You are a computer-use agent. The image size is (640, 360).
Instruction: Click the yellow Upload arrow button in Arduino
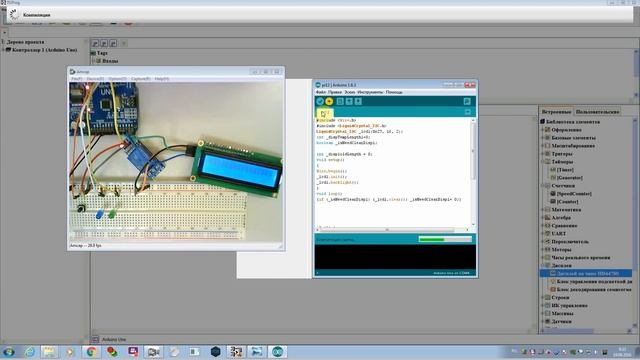329,102
